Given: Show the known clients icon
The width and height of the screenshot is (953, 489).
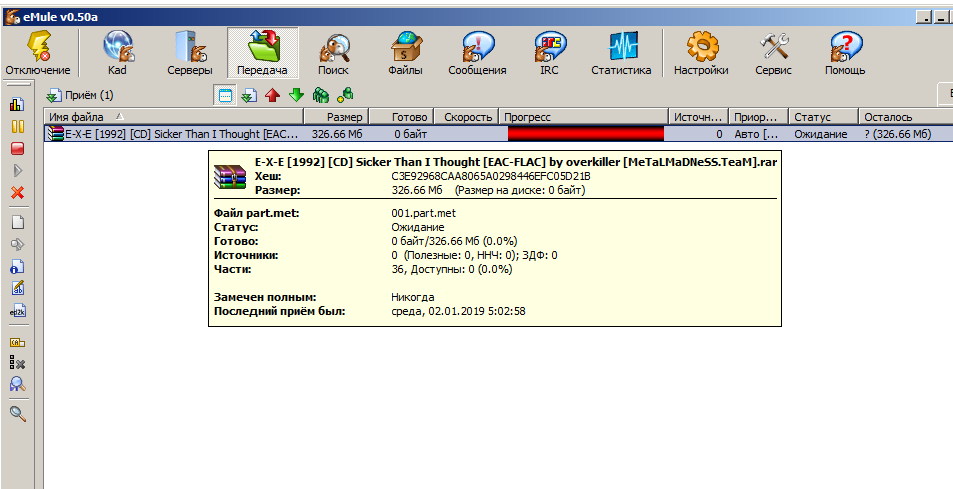Looking at the screenshot, I should point(345,95).
